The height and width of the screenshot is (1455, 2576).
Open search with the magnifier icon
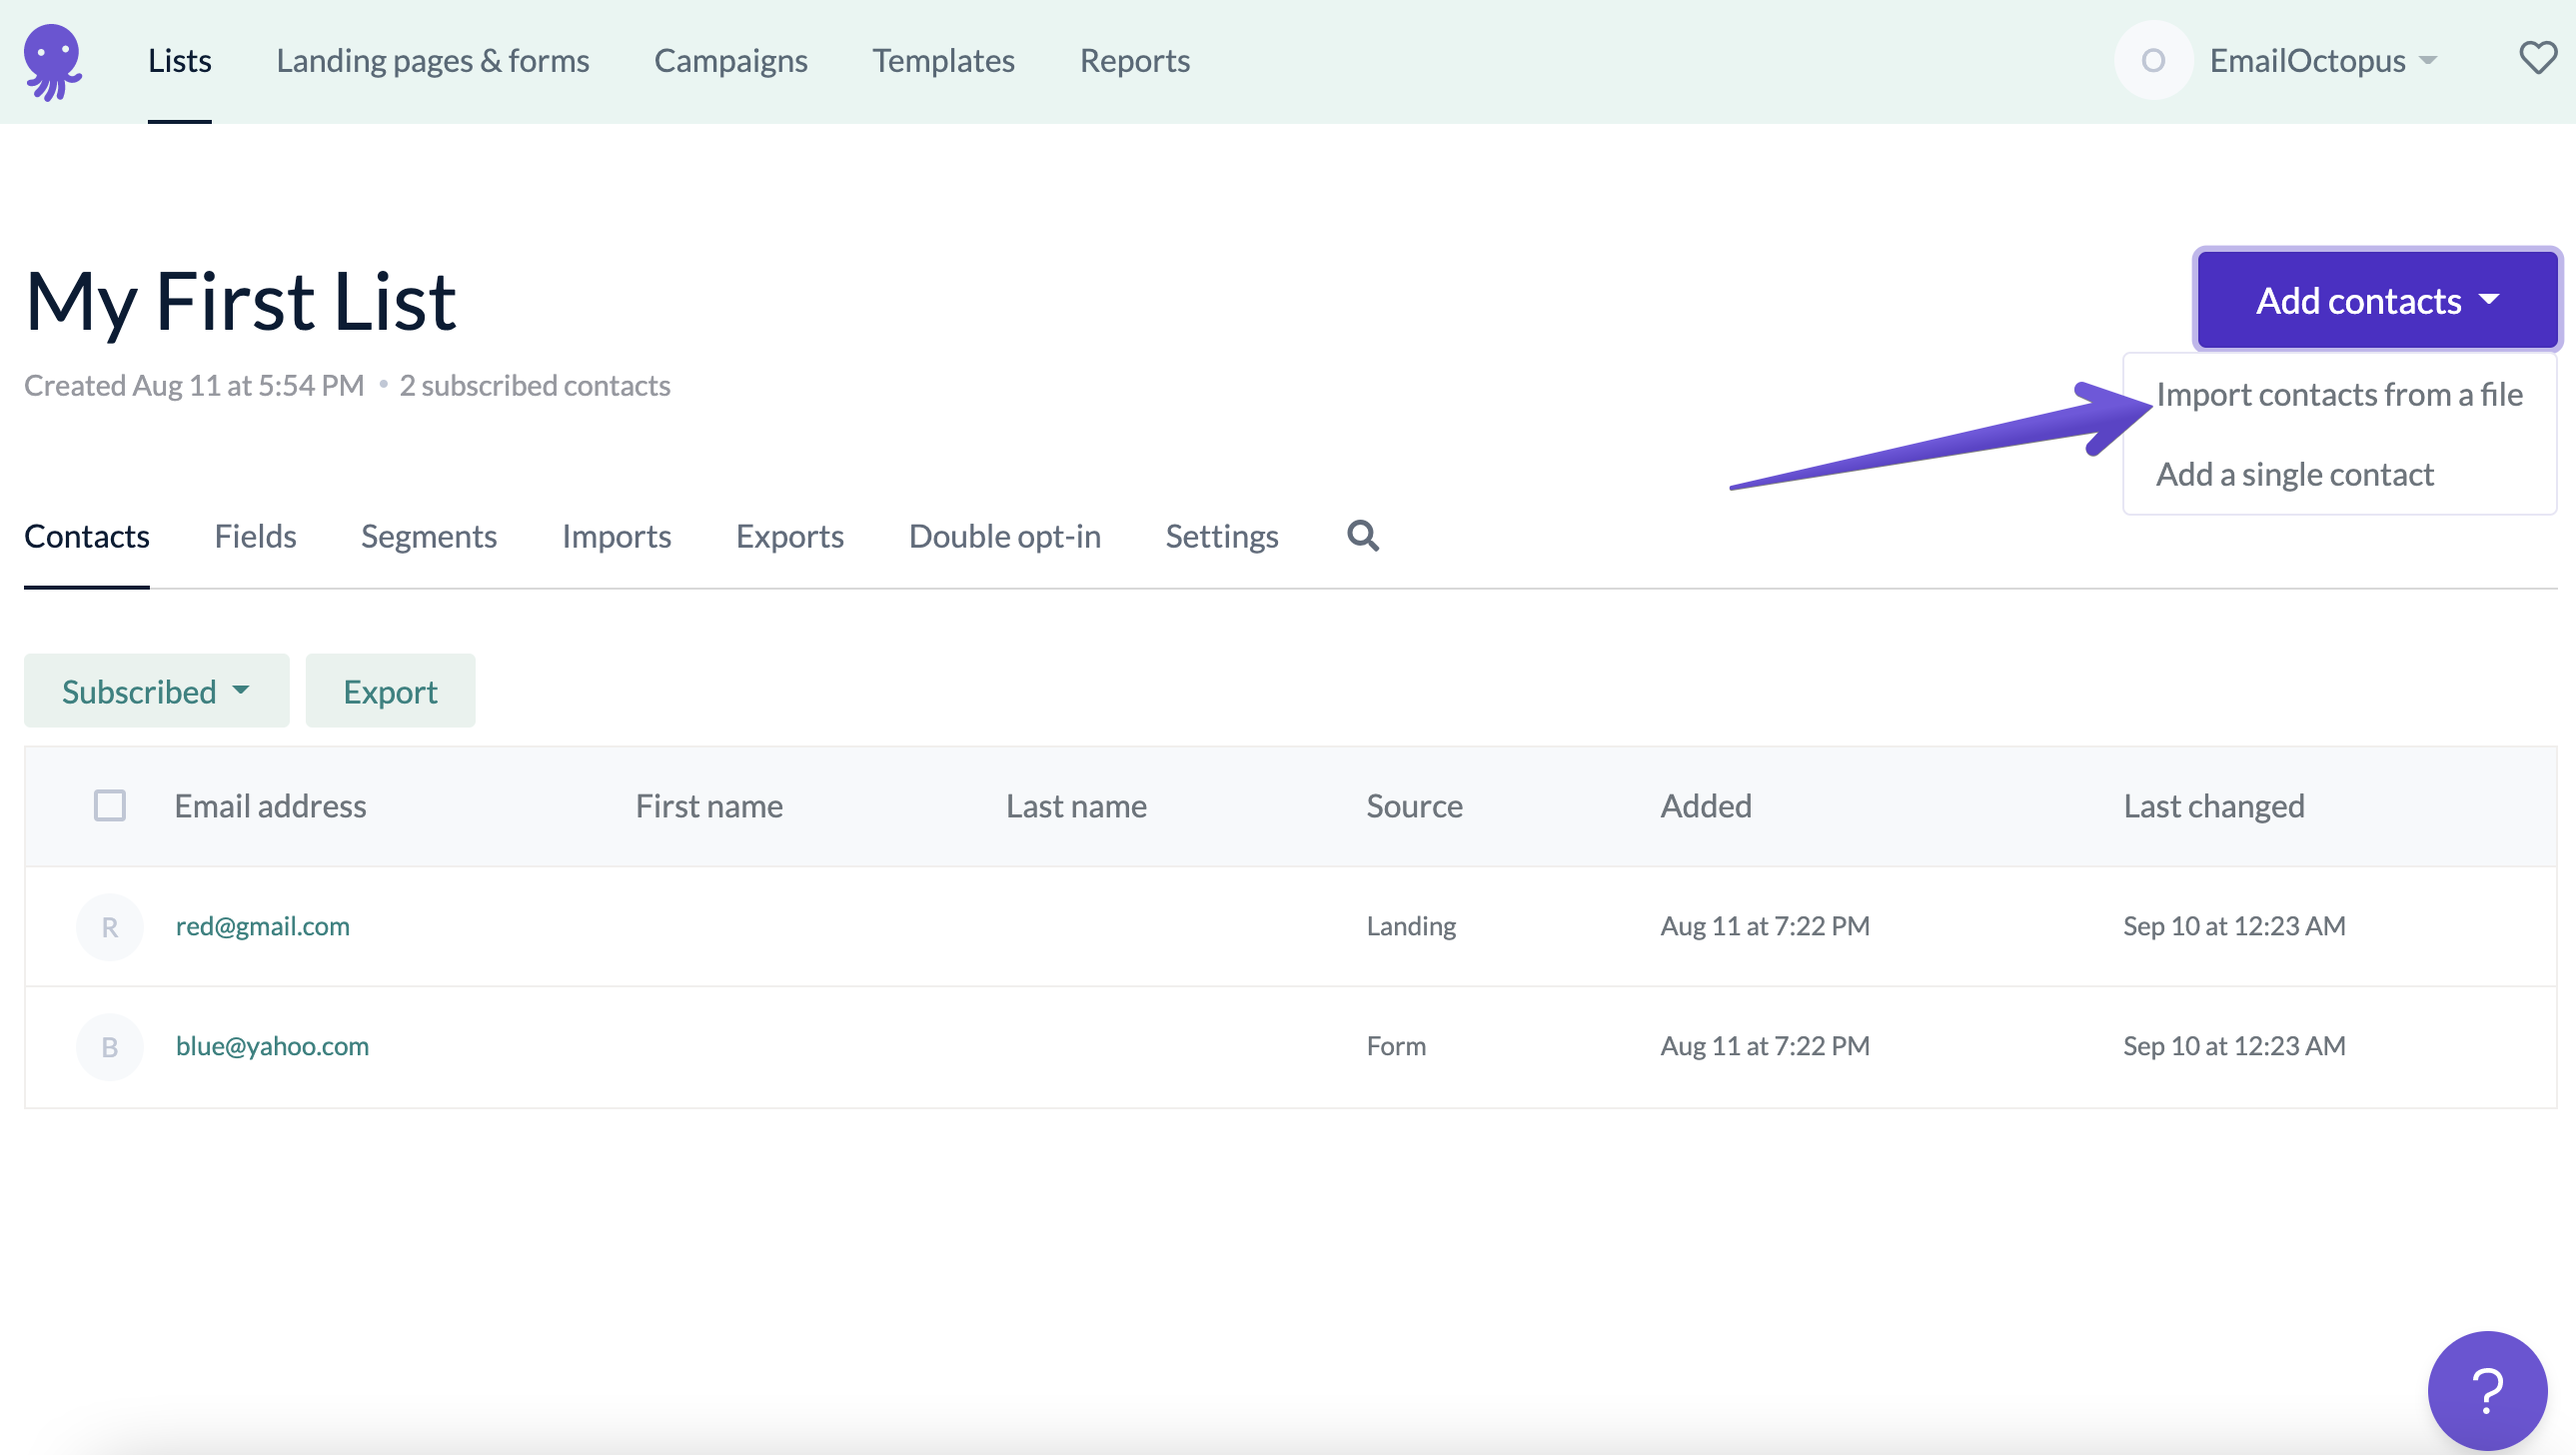click(x=1362, y=536)
